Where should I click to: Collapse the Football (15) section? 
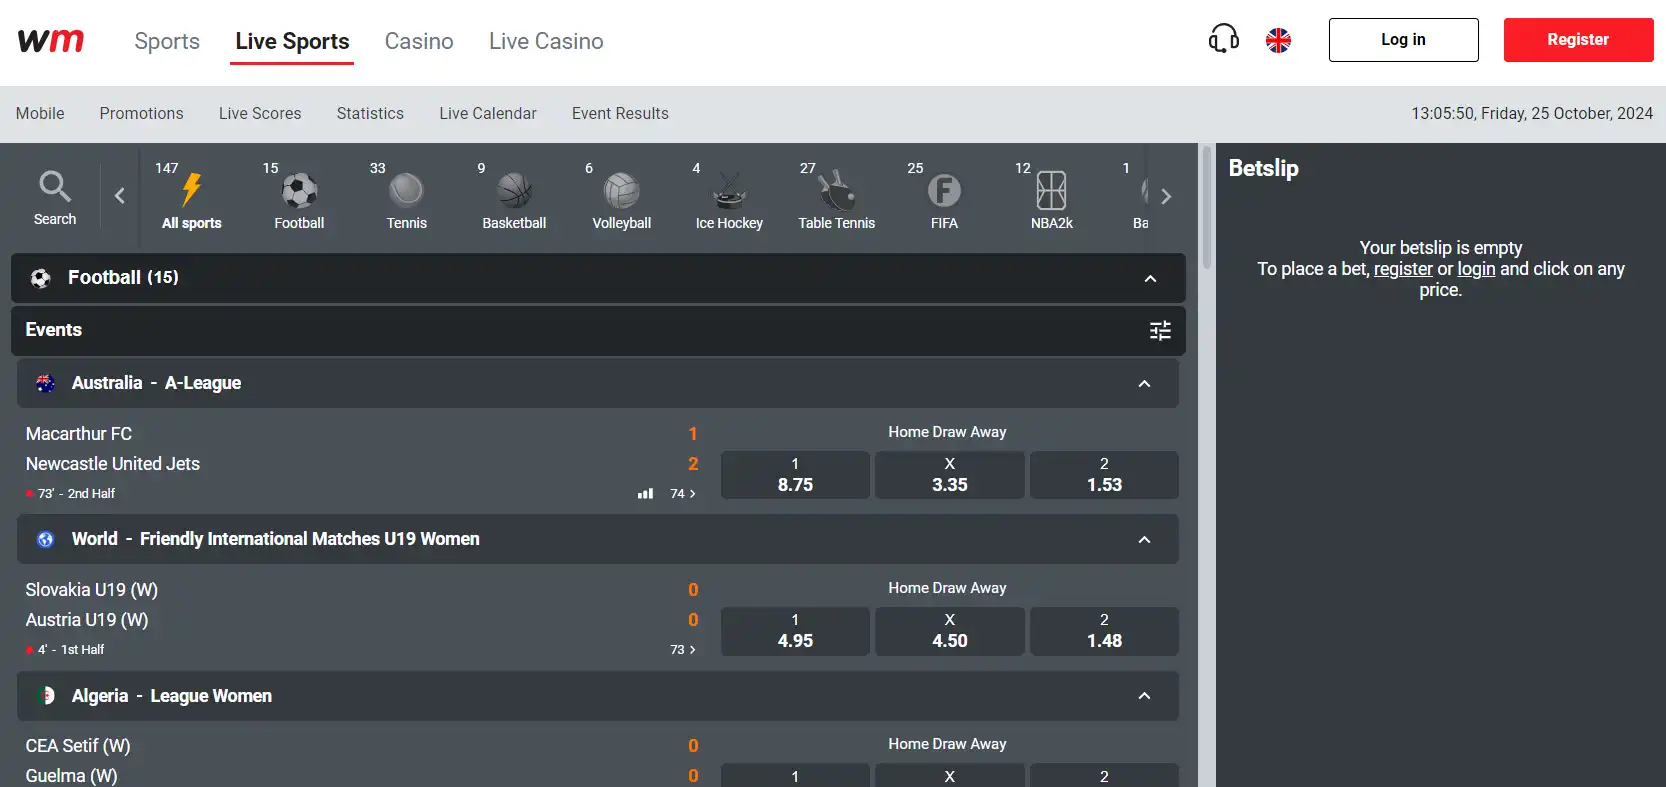click(x=1150, y=279)
